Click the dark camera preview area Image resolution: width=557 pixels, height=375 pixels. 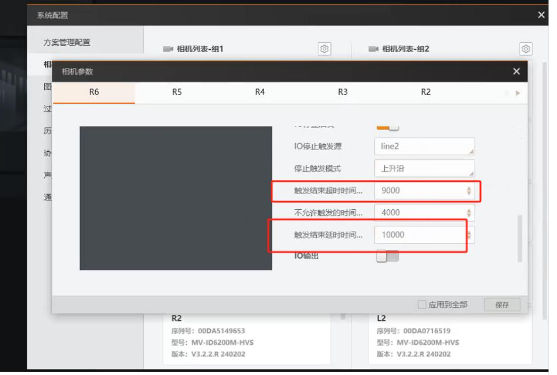click(176, 198)
